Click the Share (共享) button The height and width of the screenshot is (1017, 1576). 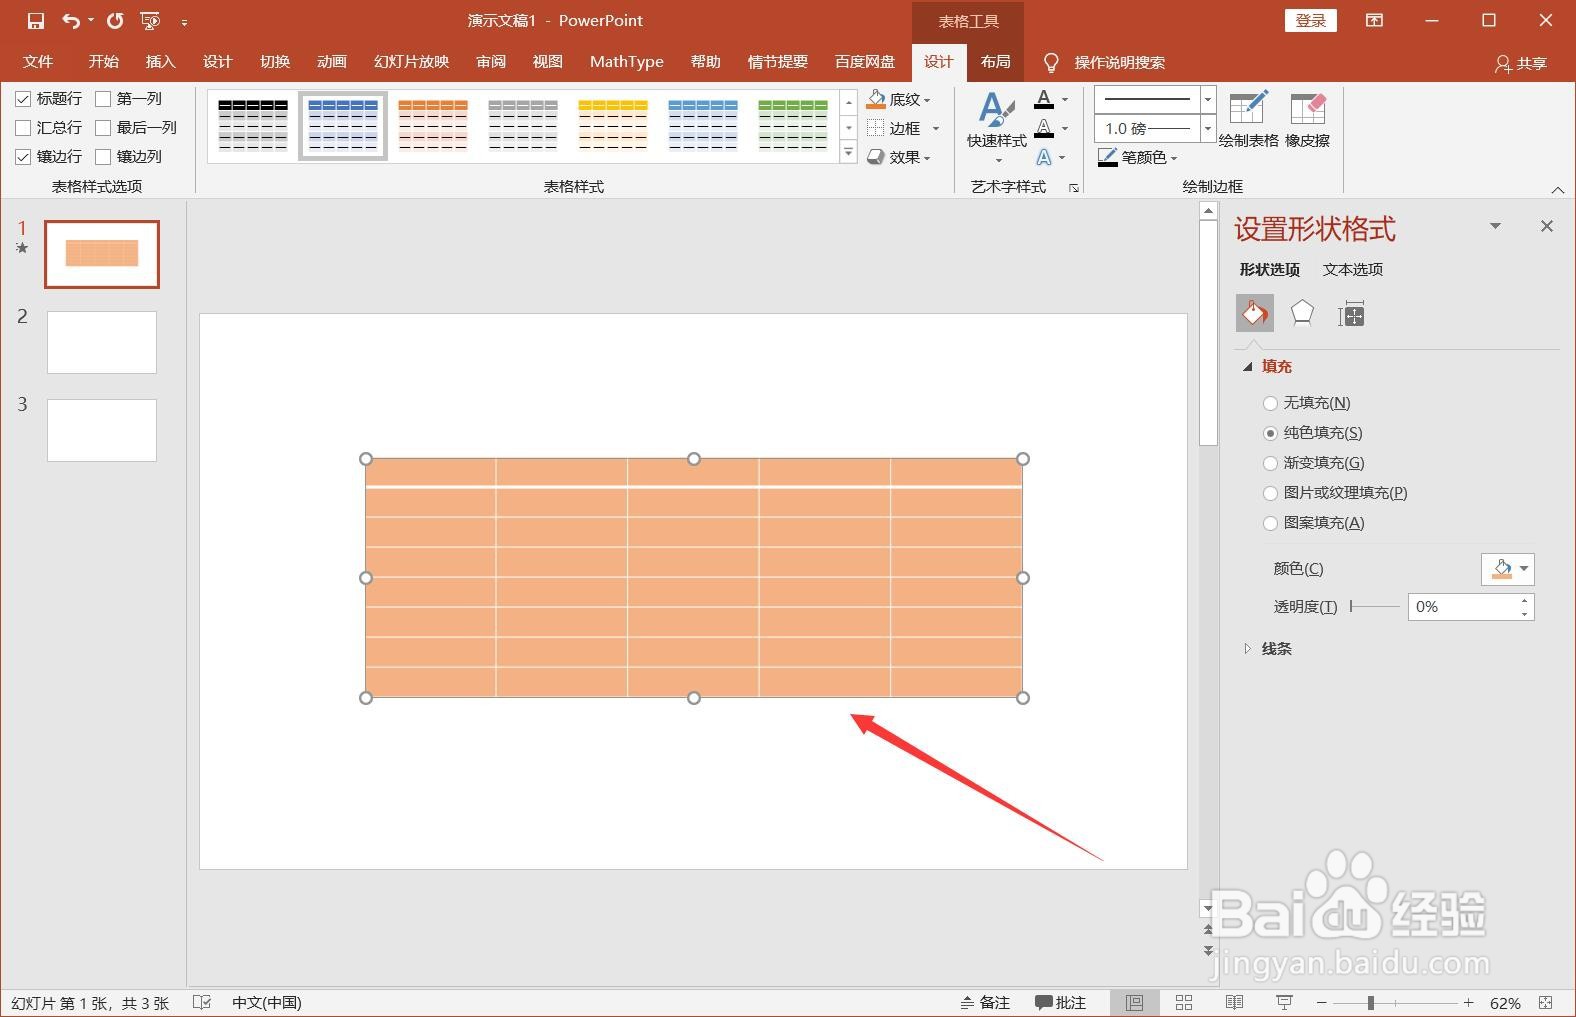click(x=1521, y=63)
